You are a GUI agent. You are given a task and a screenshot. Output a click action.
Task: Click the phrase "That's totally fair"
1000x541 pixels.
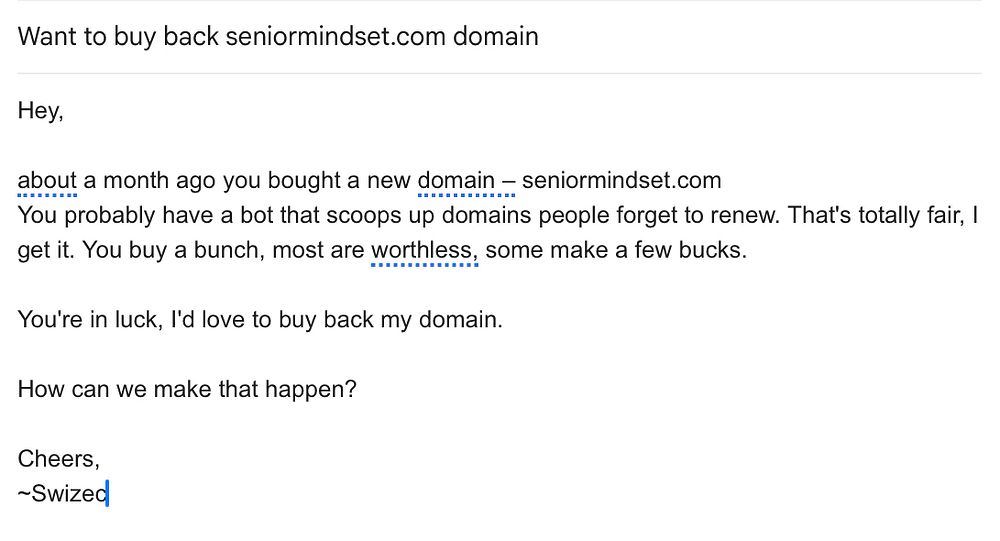[876, 216]
